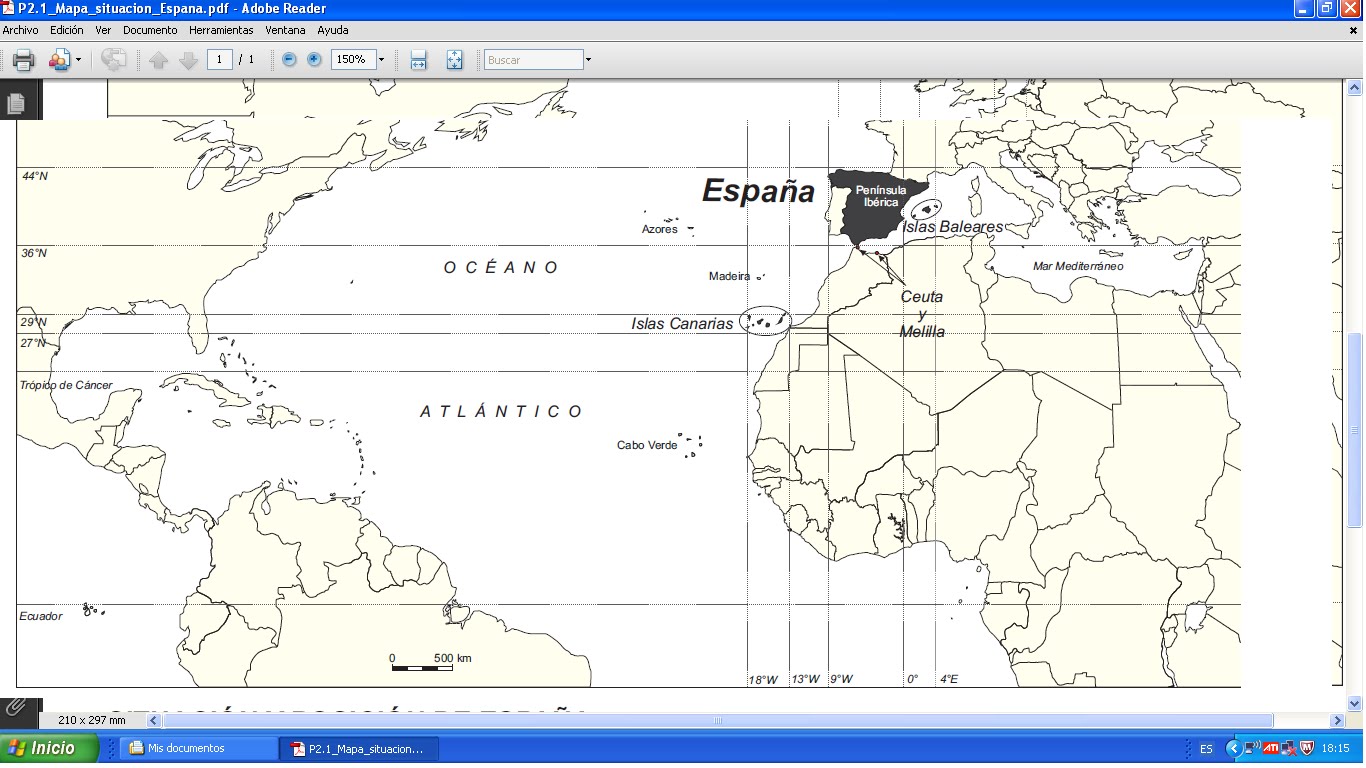This screenshot has height=768, width=1366.
Task: Click the Inicio start button
Action: coord(49,748)
